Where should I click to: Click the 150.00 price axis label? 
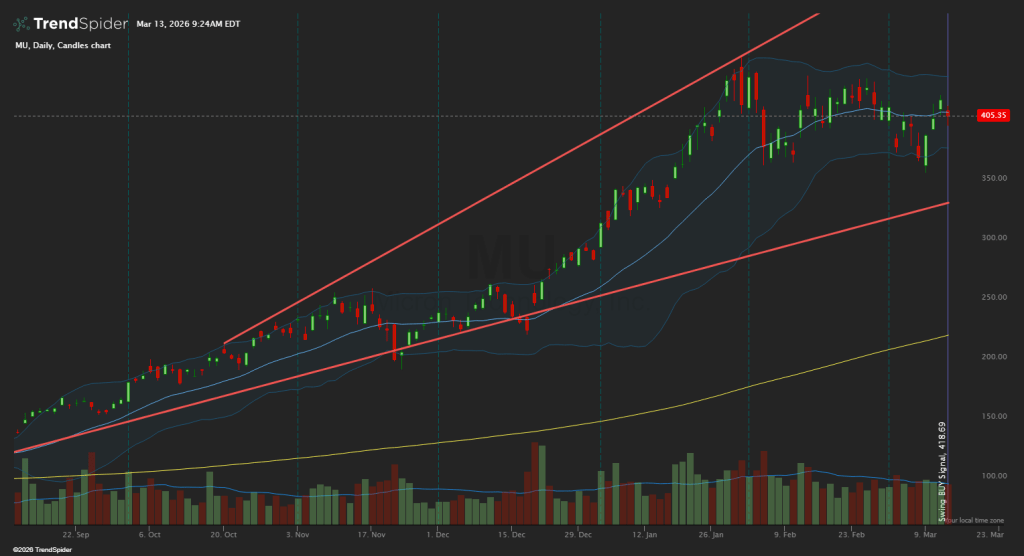tap(993, 416)
